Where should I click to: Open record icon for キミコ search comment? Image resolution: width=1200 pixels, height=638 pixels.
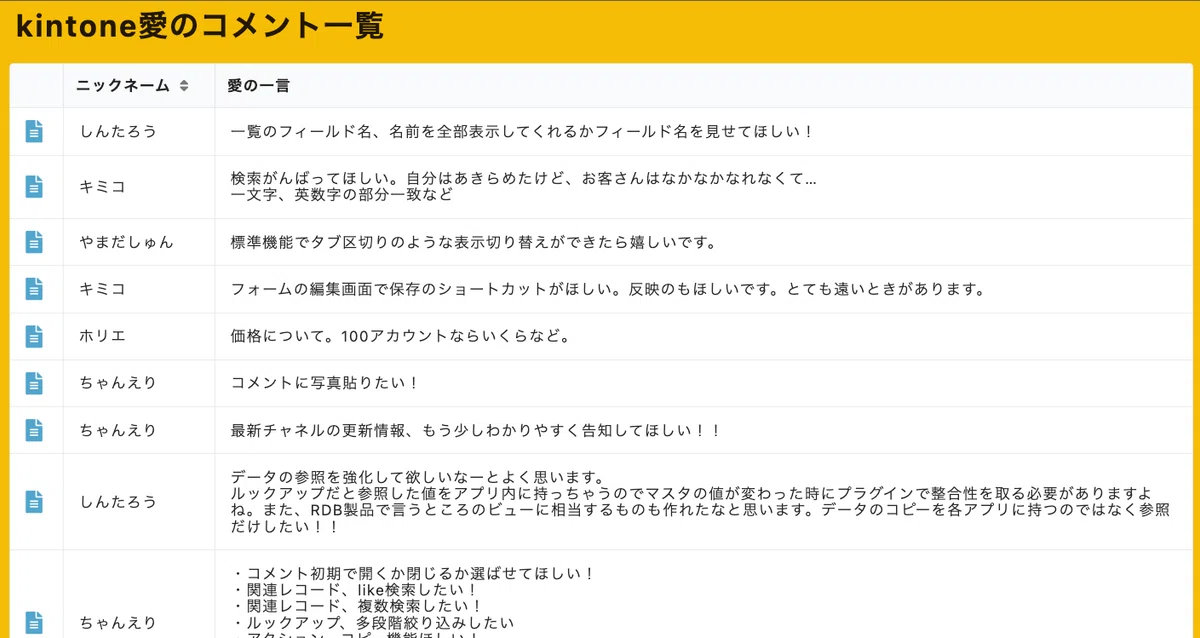(35, 187)
